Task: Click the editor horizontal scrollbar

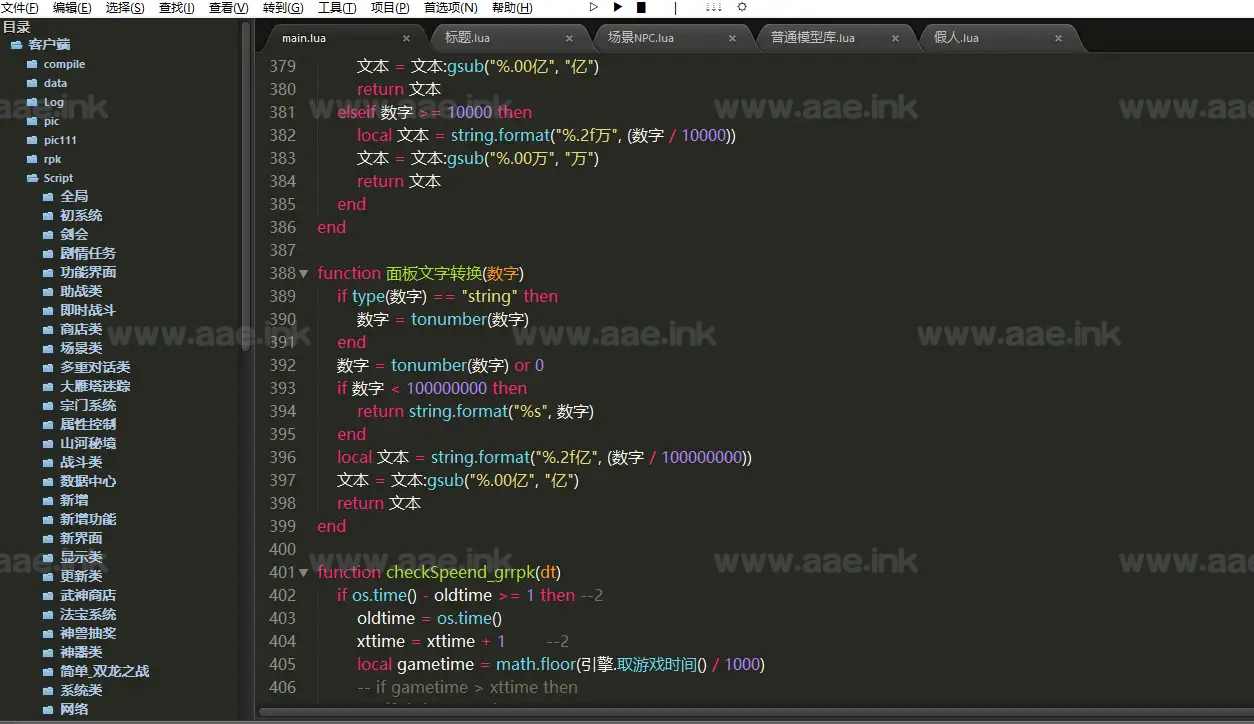Action: coord(755,712)
